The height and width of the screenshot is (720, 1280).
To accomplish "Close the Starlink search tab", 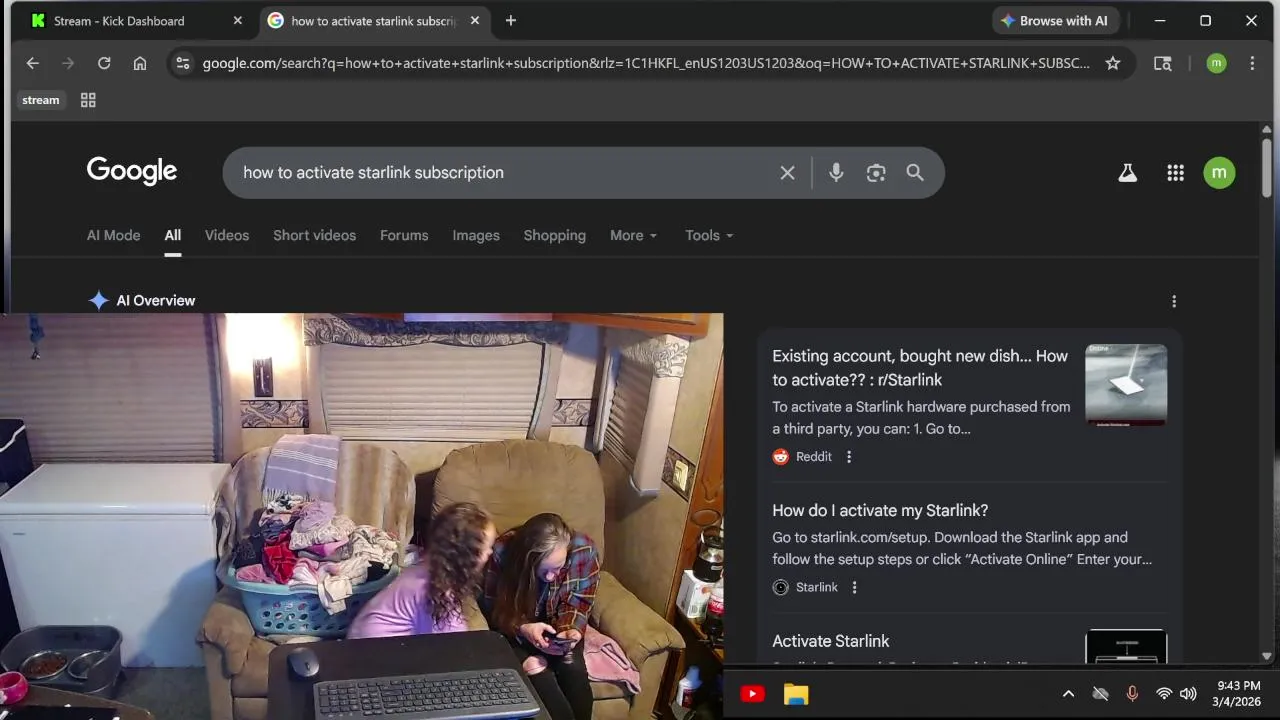I will (x=475, y=21).
